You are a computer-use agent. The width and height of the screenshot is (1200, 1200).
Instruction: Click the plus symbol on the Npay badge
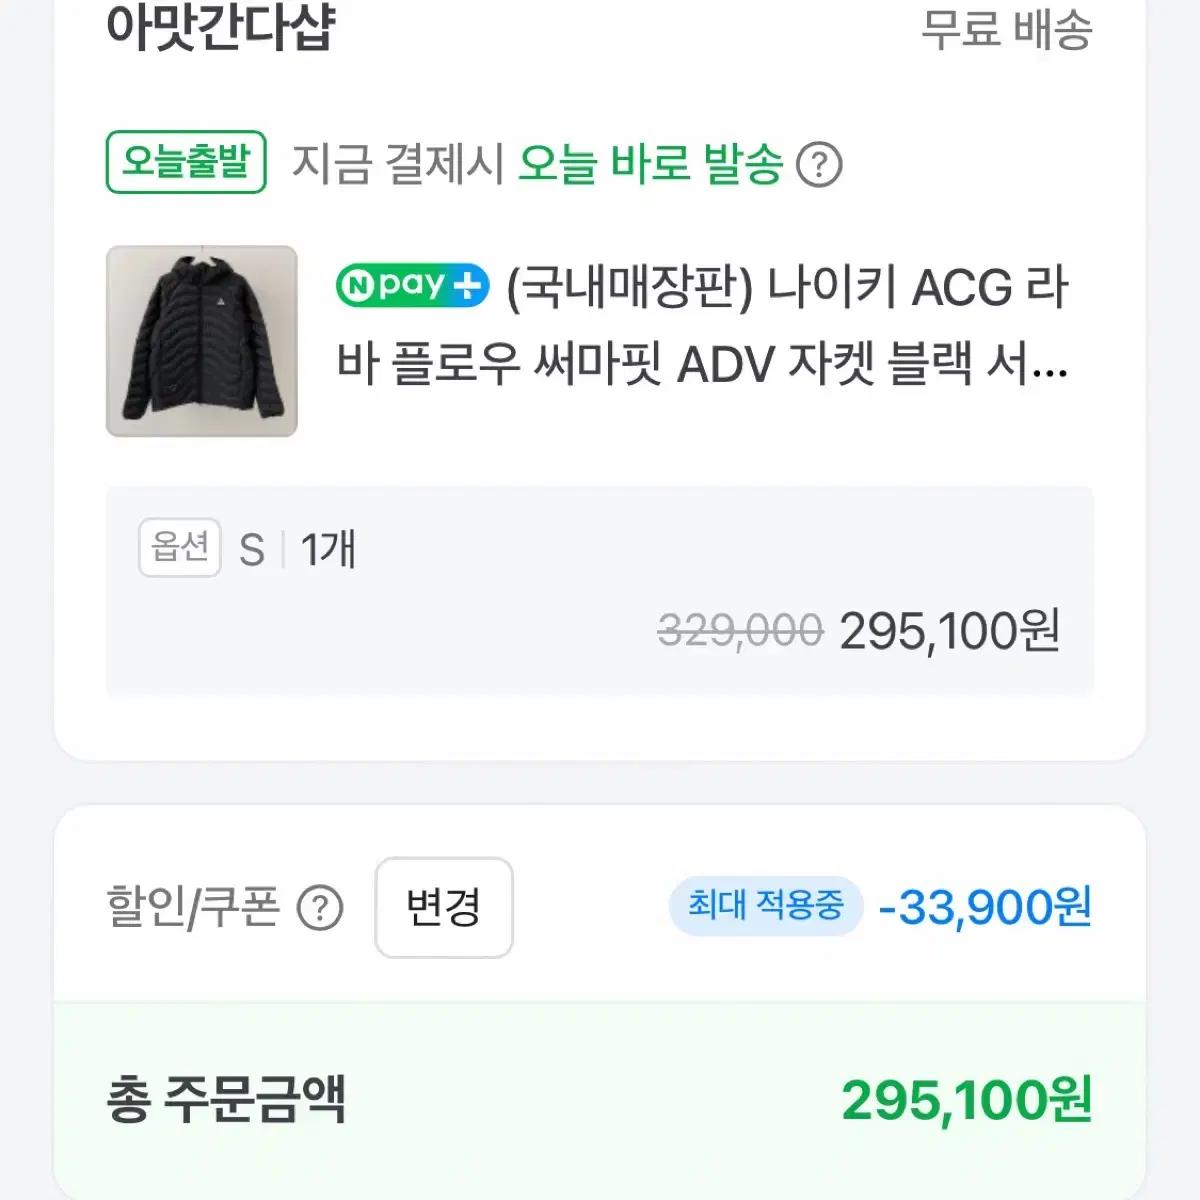pos(466,287)
